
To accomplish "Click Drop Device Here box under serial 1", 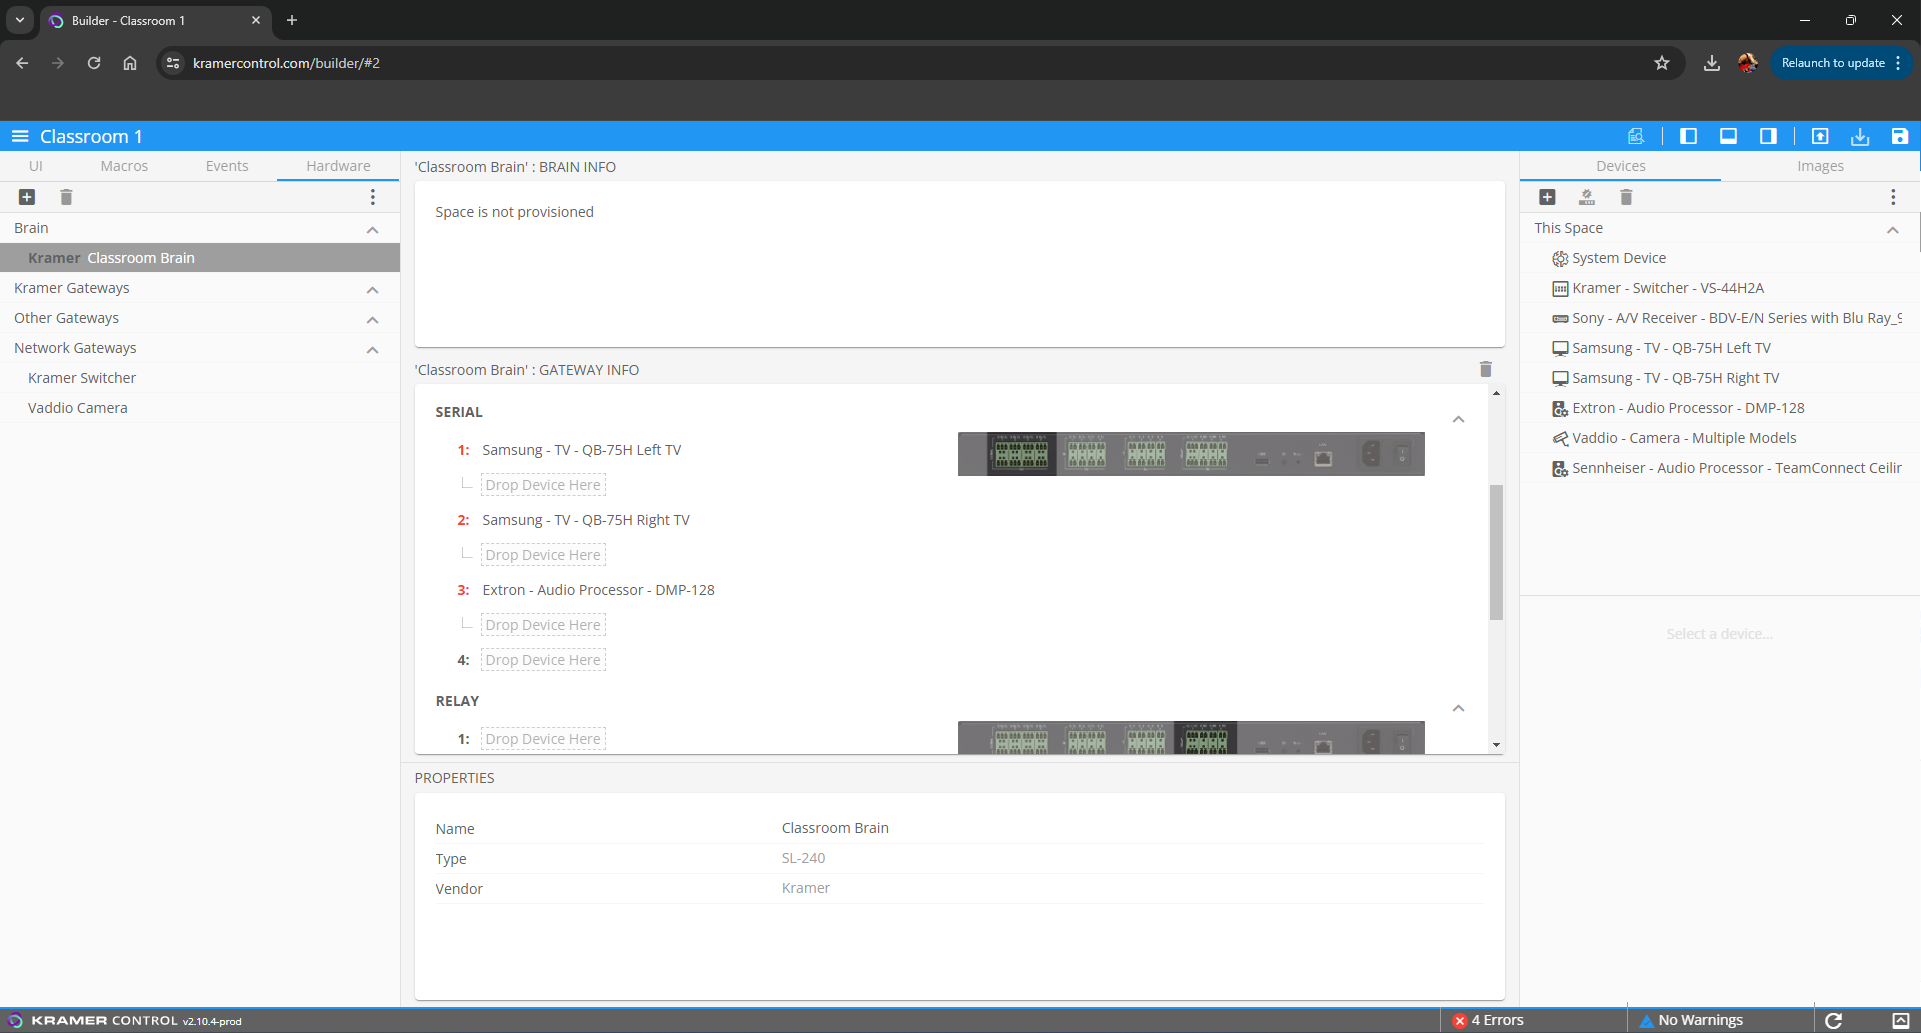I will [543, 485].
